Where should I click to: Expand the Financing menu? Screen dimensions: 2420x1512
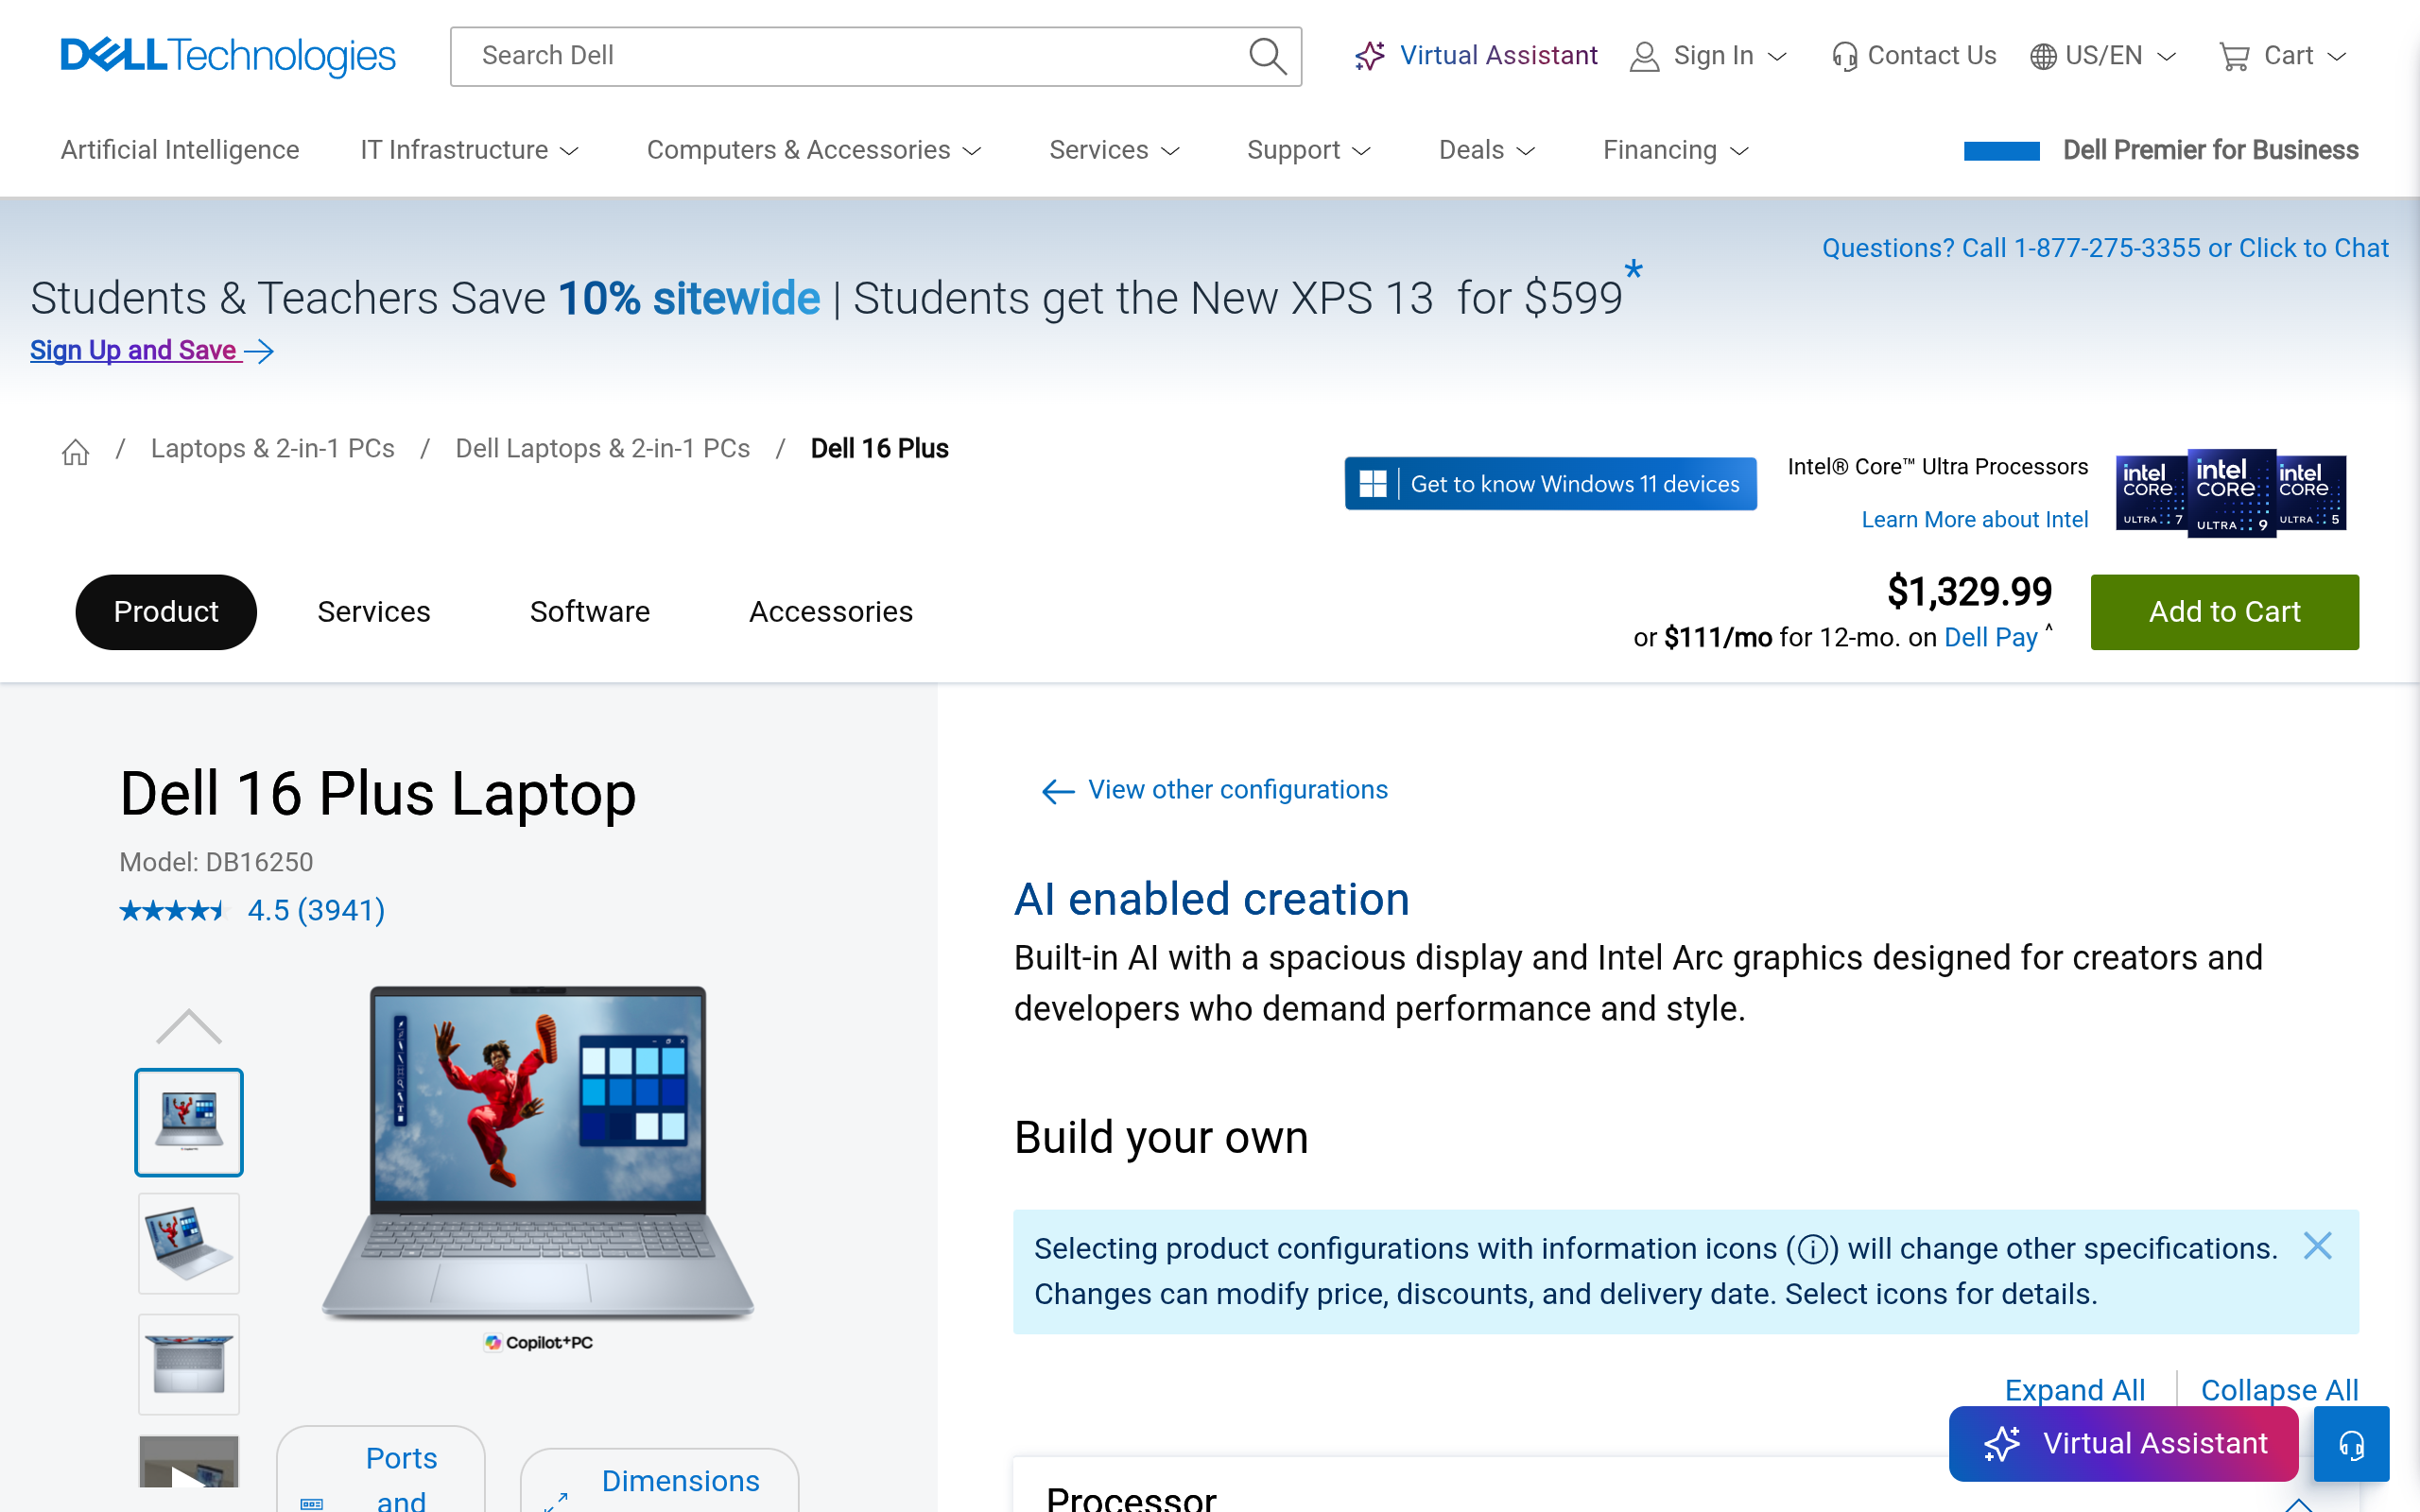(x=1676, y=150)
